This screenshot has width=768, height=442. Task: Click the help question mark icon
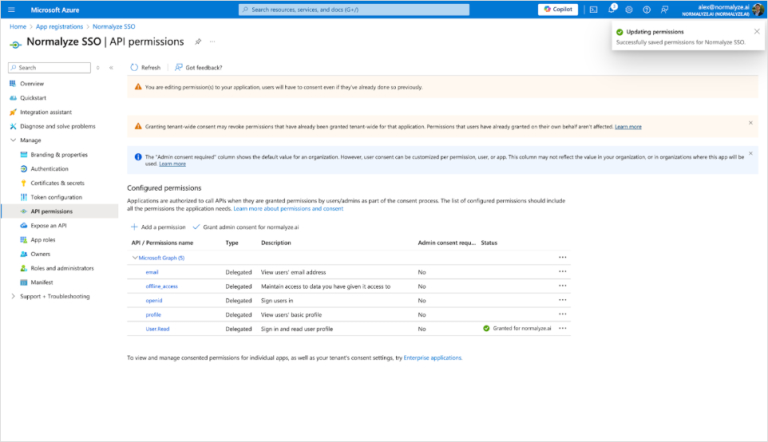[x=645, y=9]
